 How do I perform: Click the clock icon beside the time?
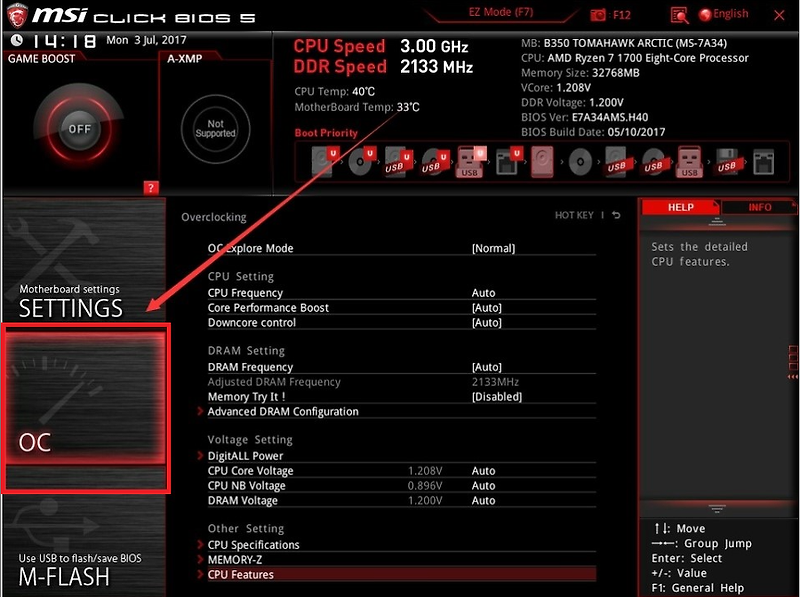[16, 40]
